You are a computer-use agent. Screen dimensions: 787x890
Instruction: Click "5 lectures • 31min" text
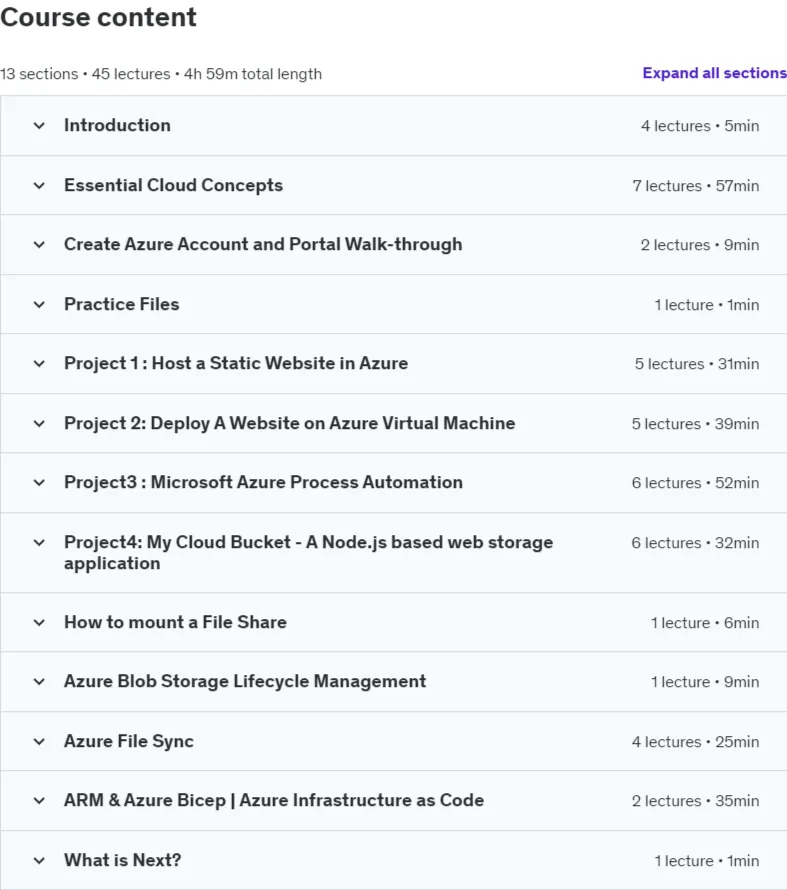pos(697,364)
